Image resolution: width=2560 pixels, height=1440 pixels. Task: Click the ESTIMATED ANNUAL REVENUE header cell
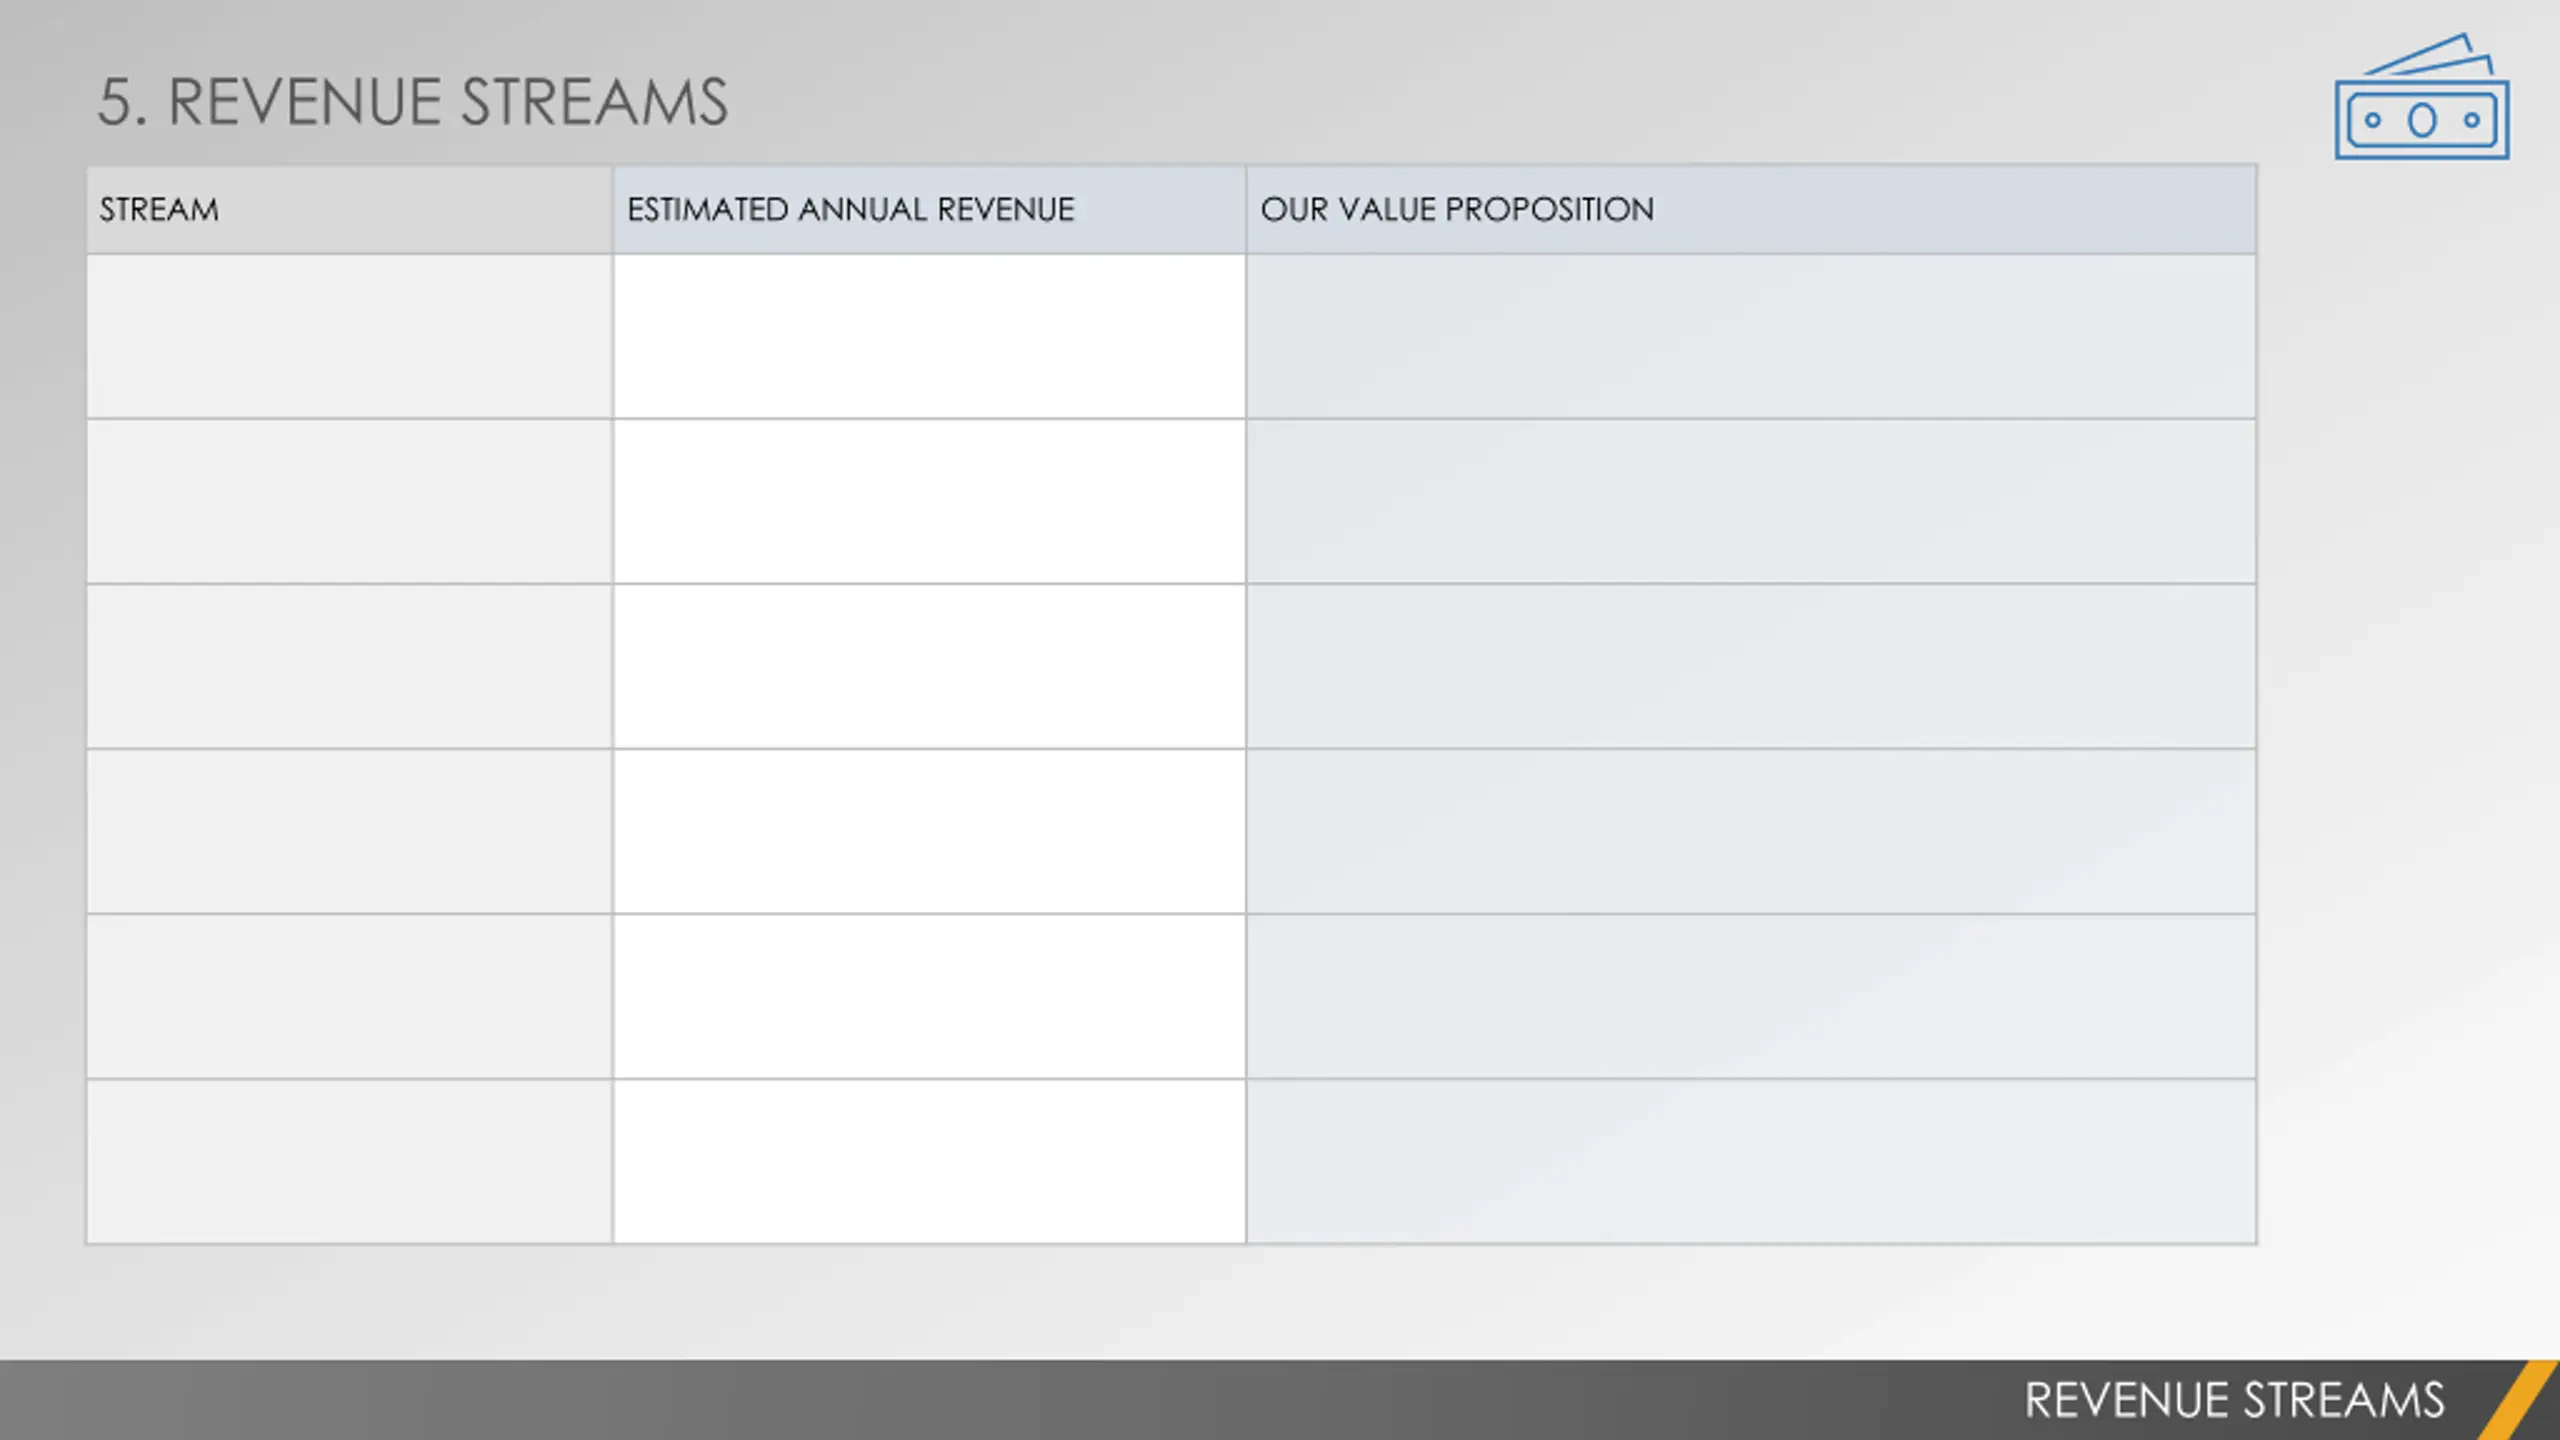929,209
